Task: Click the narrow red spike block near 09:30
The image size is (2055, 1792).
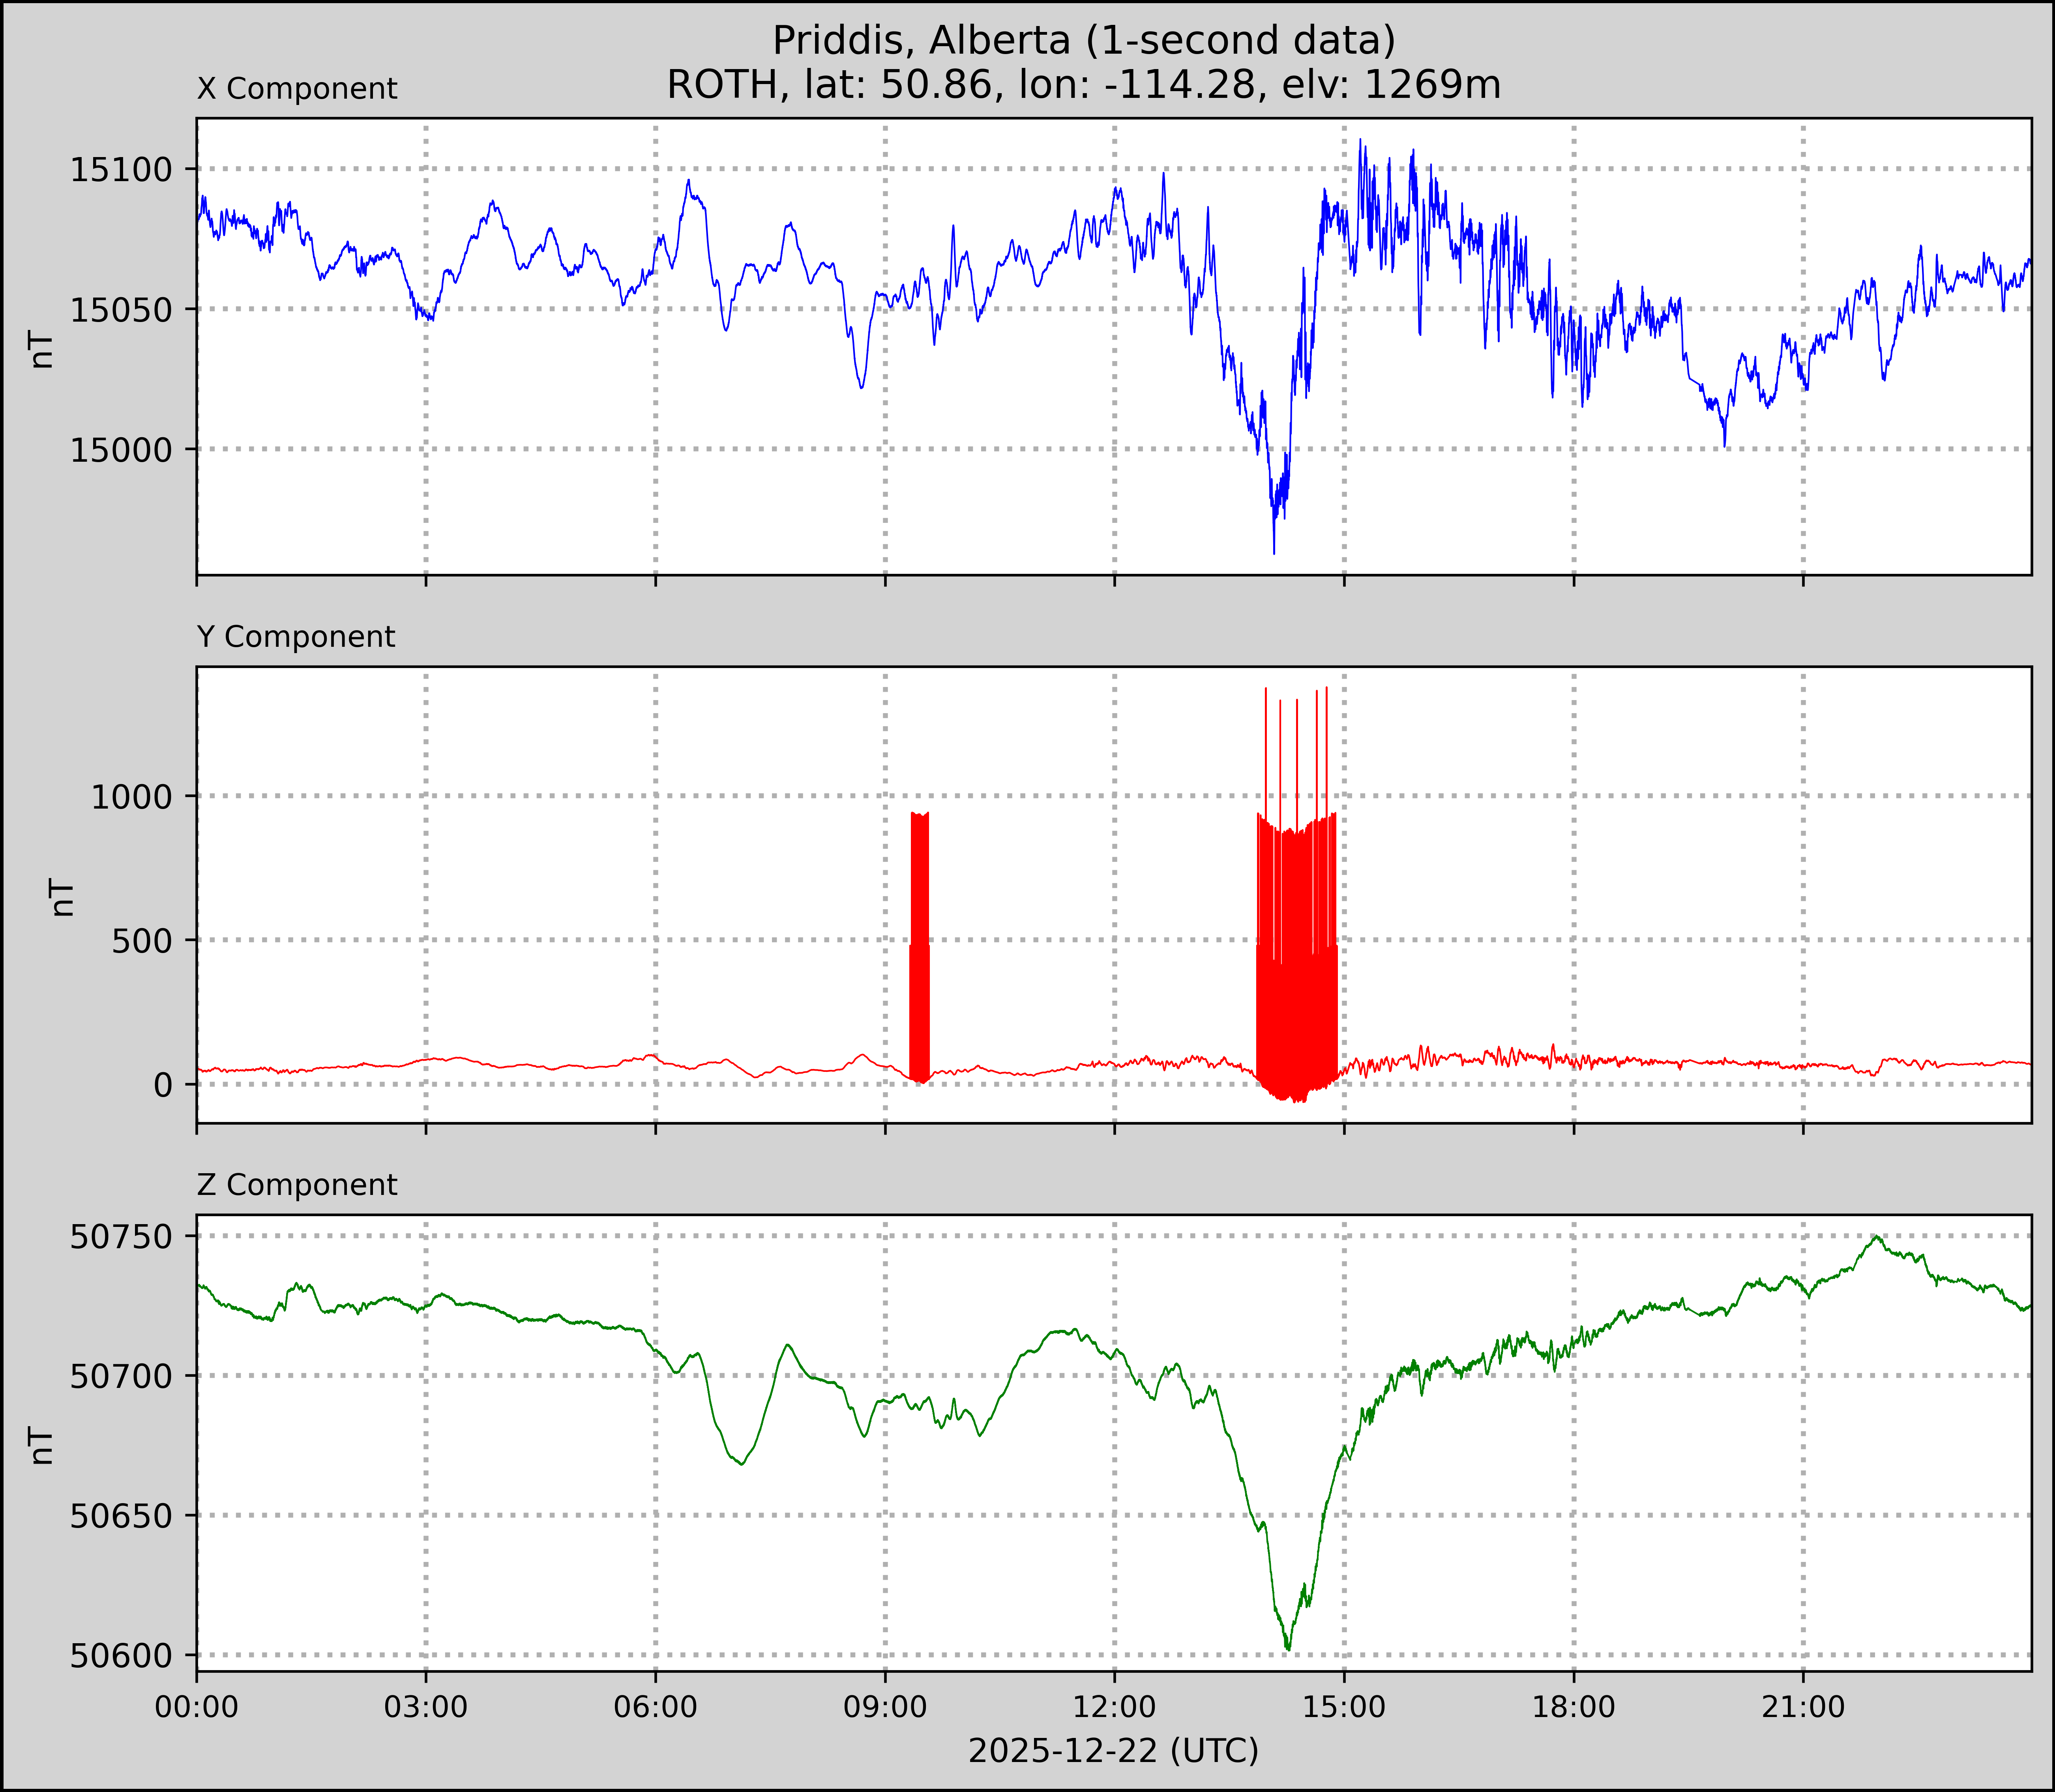Action: click(x=919, y=940)
